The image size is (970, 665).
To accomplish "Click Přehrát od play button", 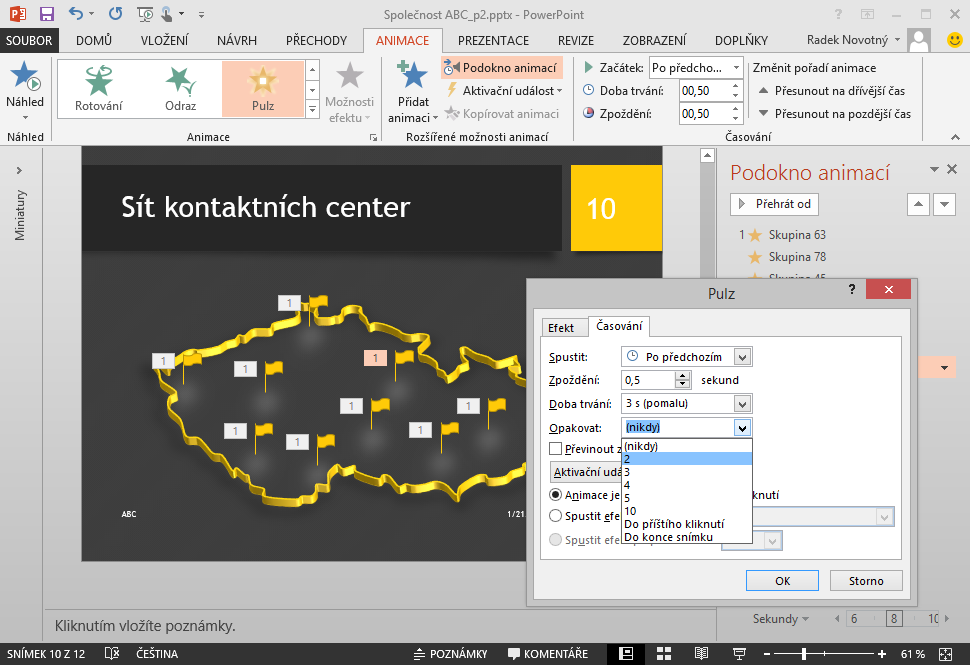I will 774,204.
